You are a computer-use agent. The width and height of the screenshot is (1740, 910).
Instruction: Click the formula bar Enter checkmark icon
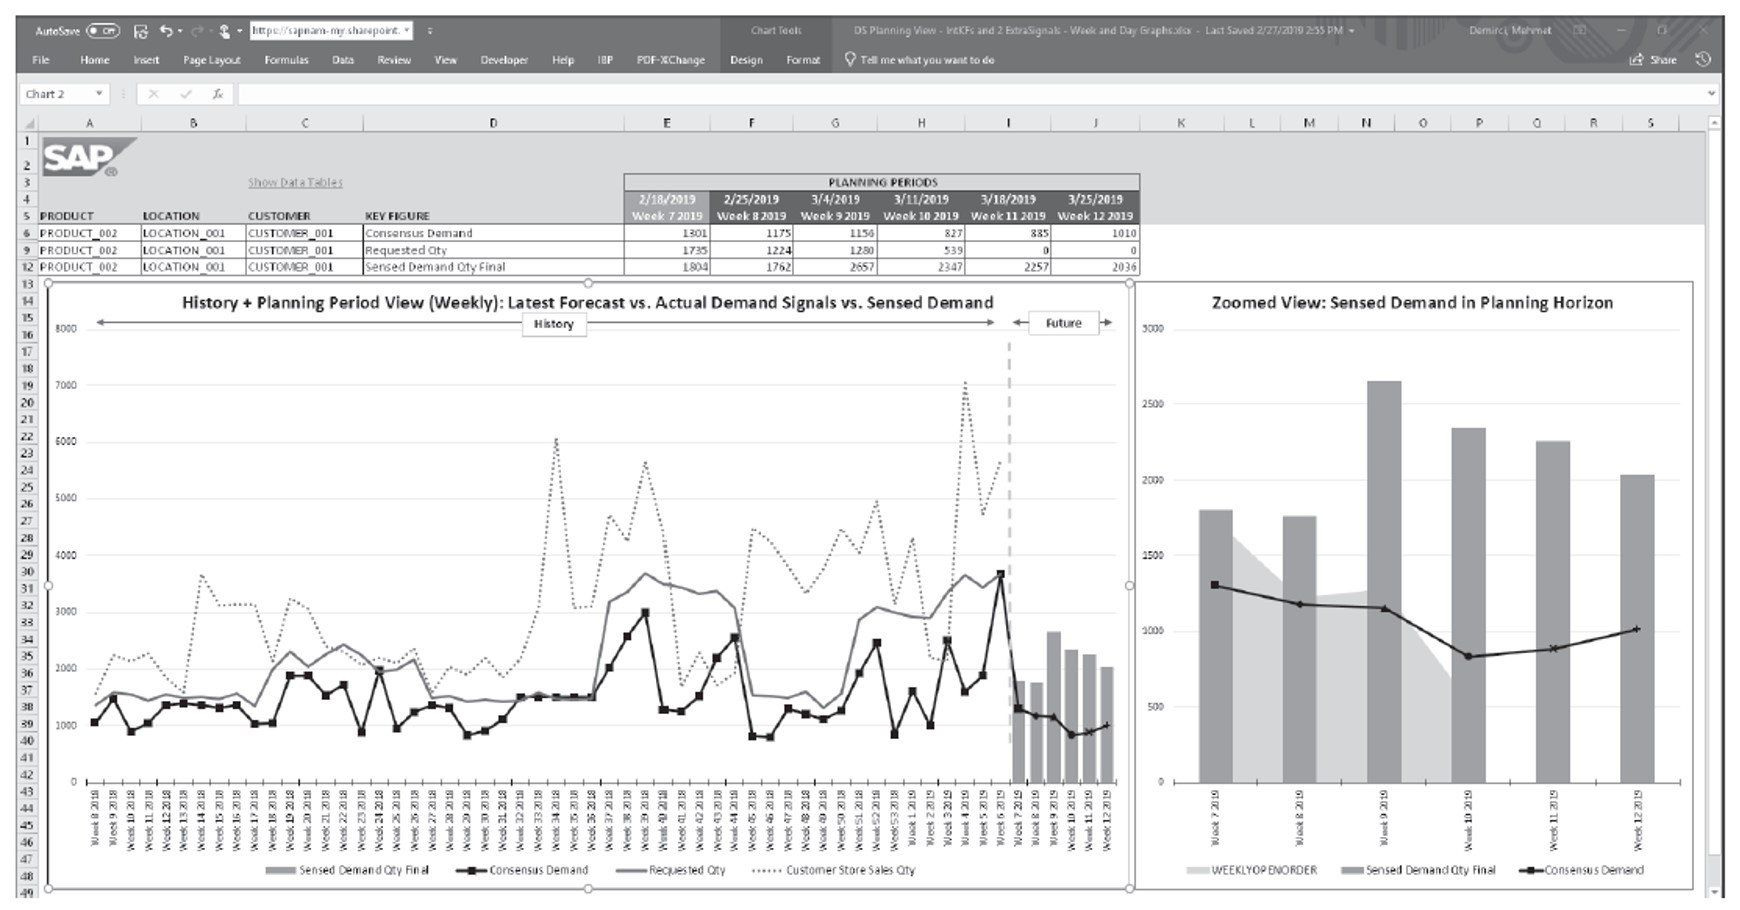point(185,94)
